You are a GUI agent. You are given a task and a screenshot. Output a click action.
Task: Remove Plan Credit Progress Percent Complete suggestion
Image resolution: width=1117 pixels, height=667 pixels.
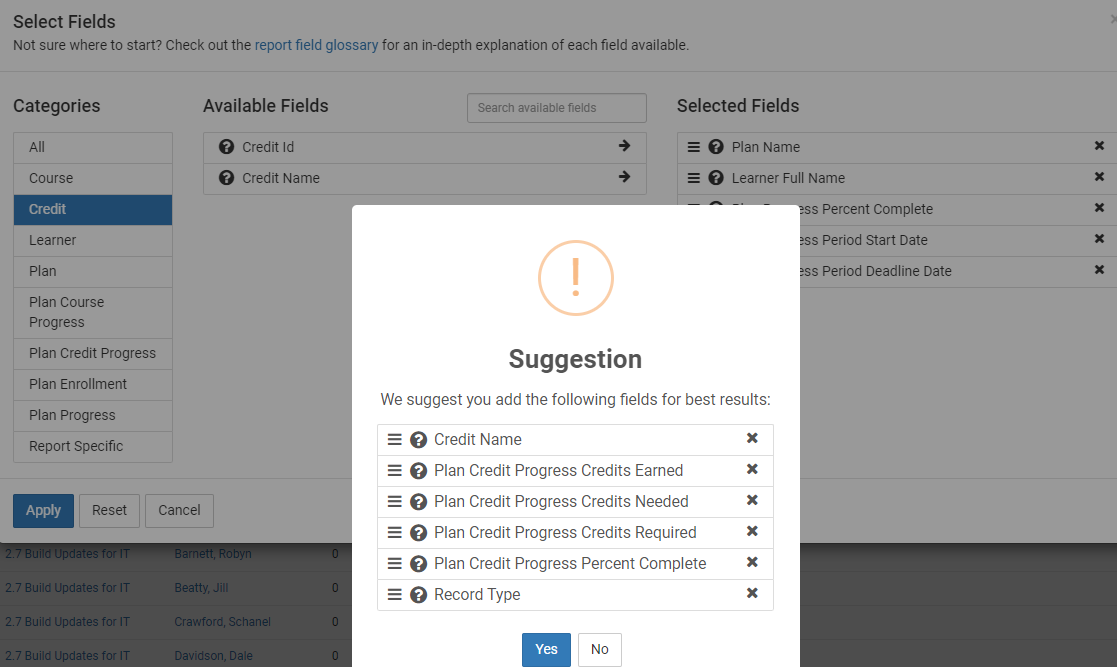[752, 562]
